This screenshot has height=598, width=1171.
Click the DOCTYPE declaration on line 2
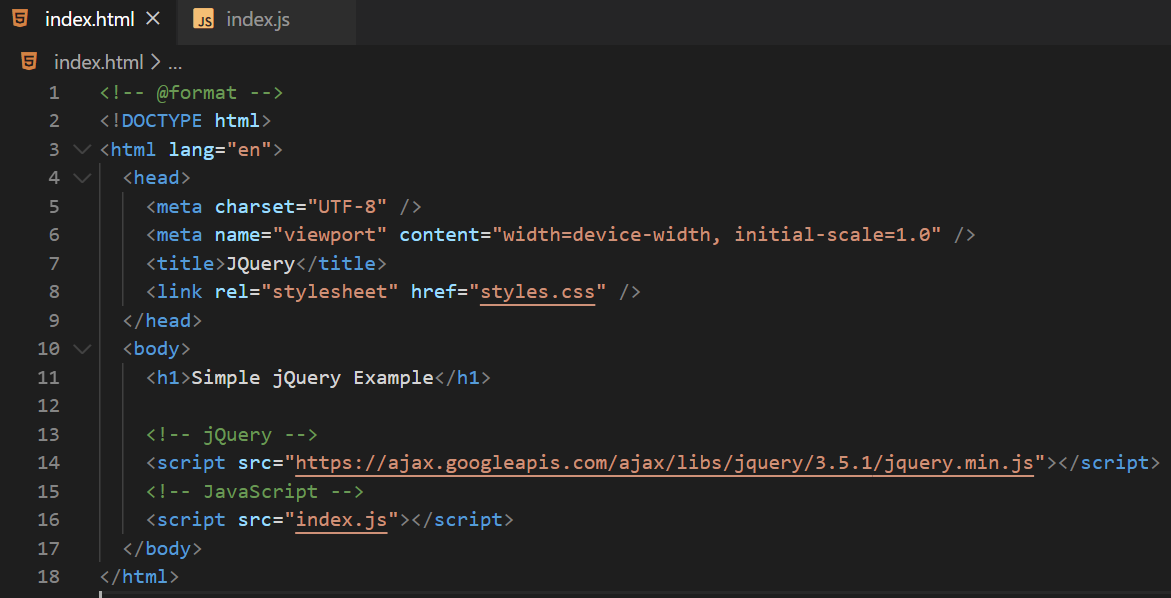(180, 120)
